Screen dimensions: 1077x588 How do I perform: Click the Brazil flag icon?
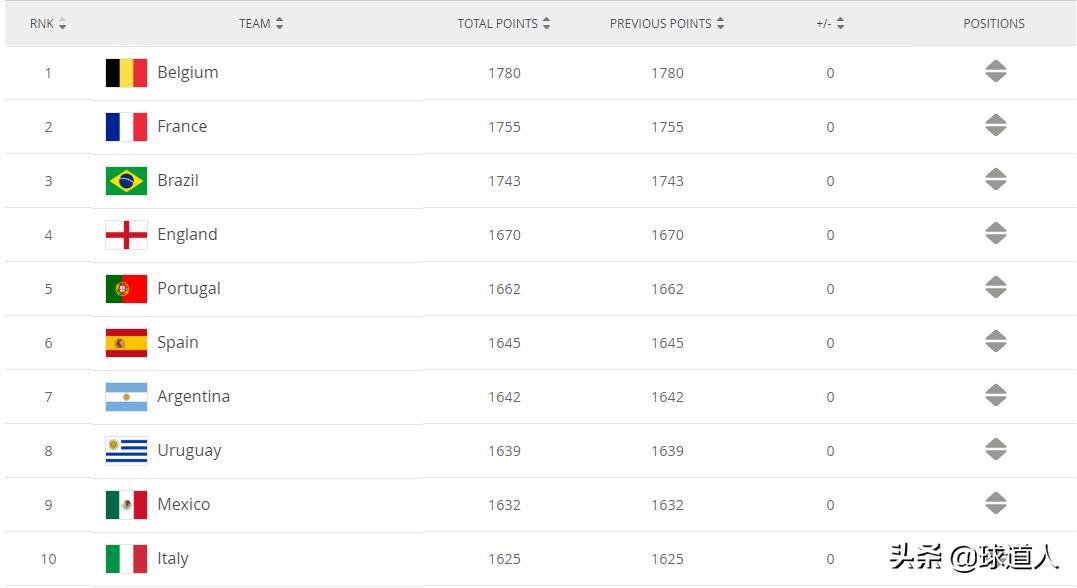[126, 181]
